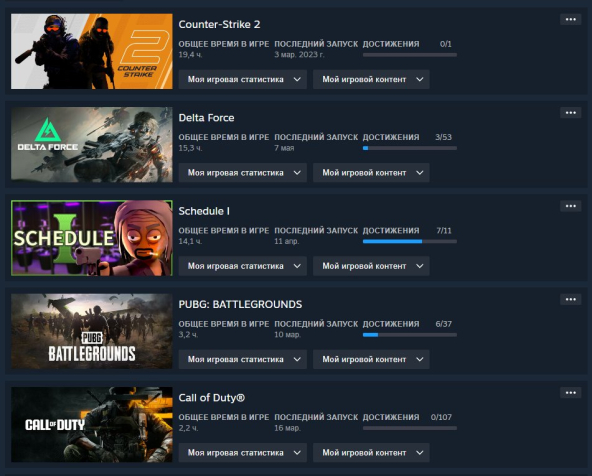The width and height of the screenshot is (592, 476).
Task: Open the three-dot menu for Counter-Strike 2
Action: [570, 20]
